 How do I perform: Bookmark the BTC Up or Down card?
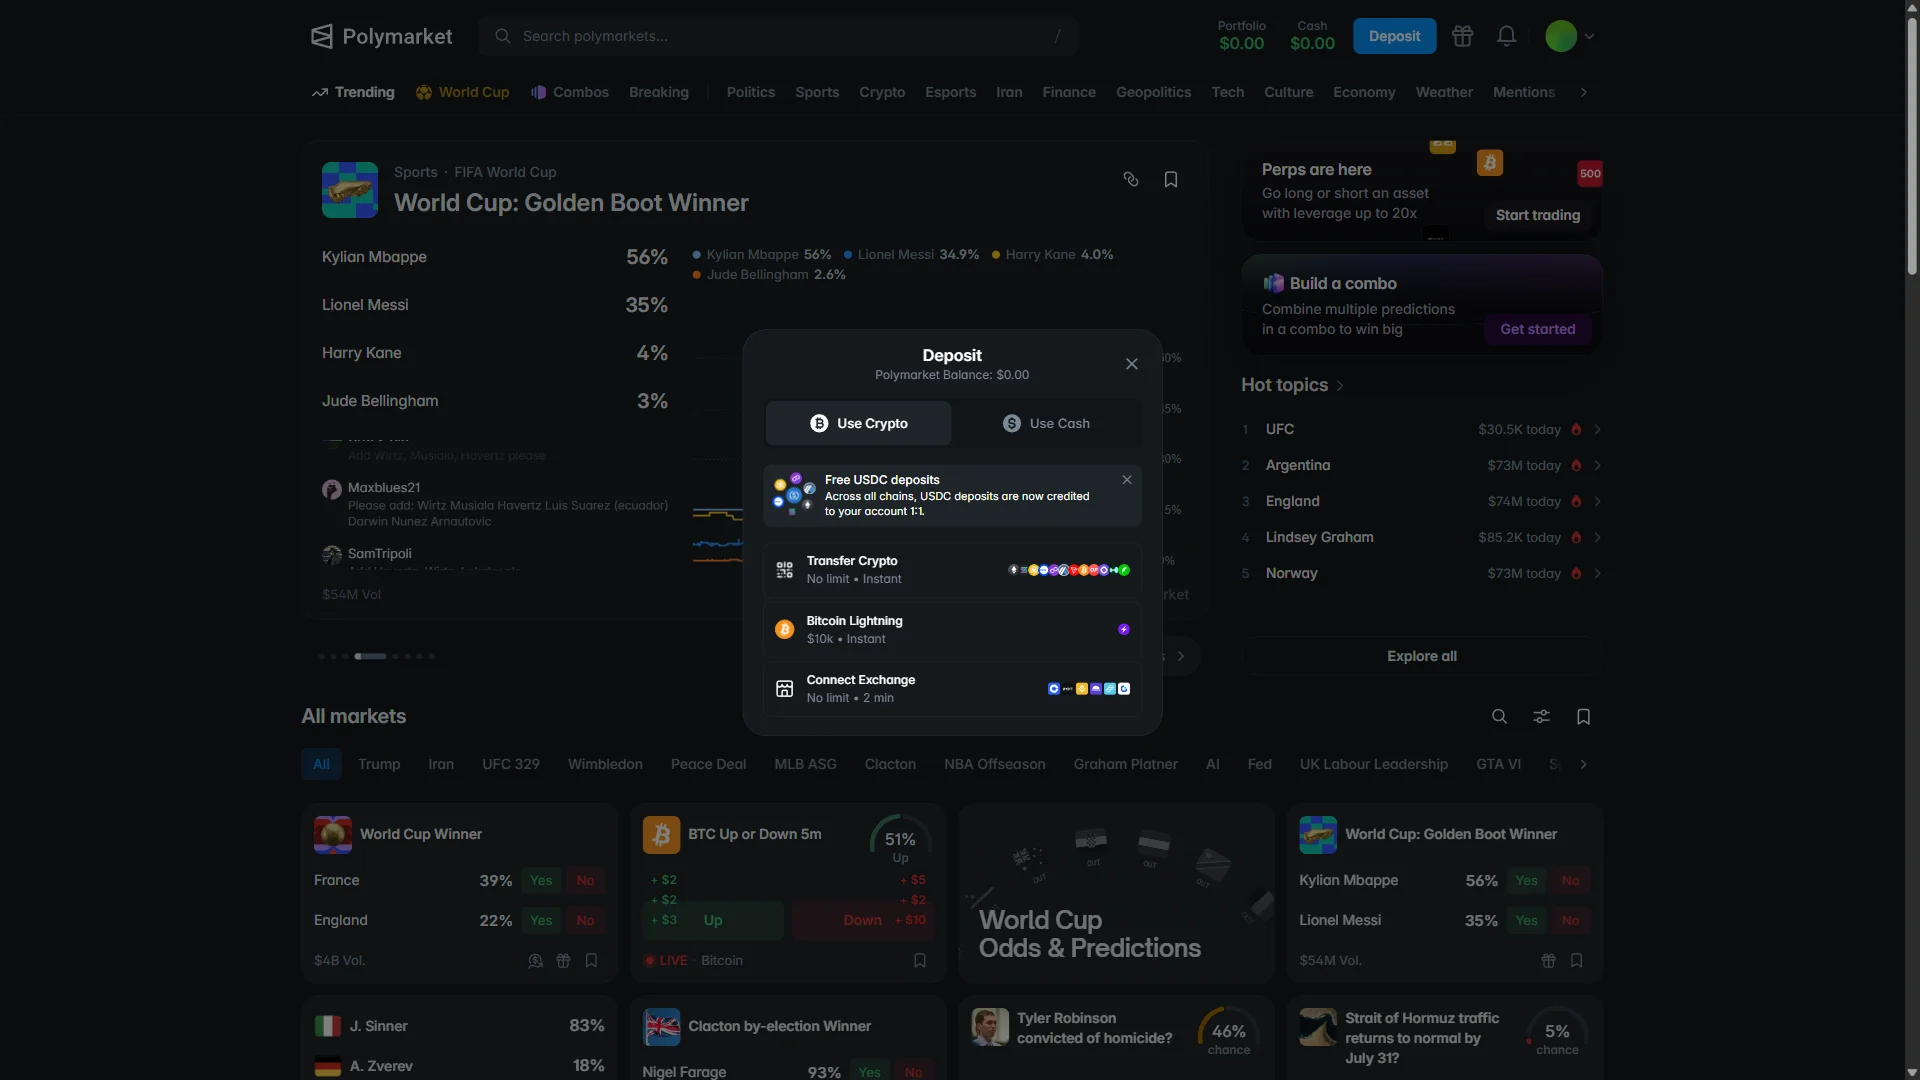pos(919,960)
